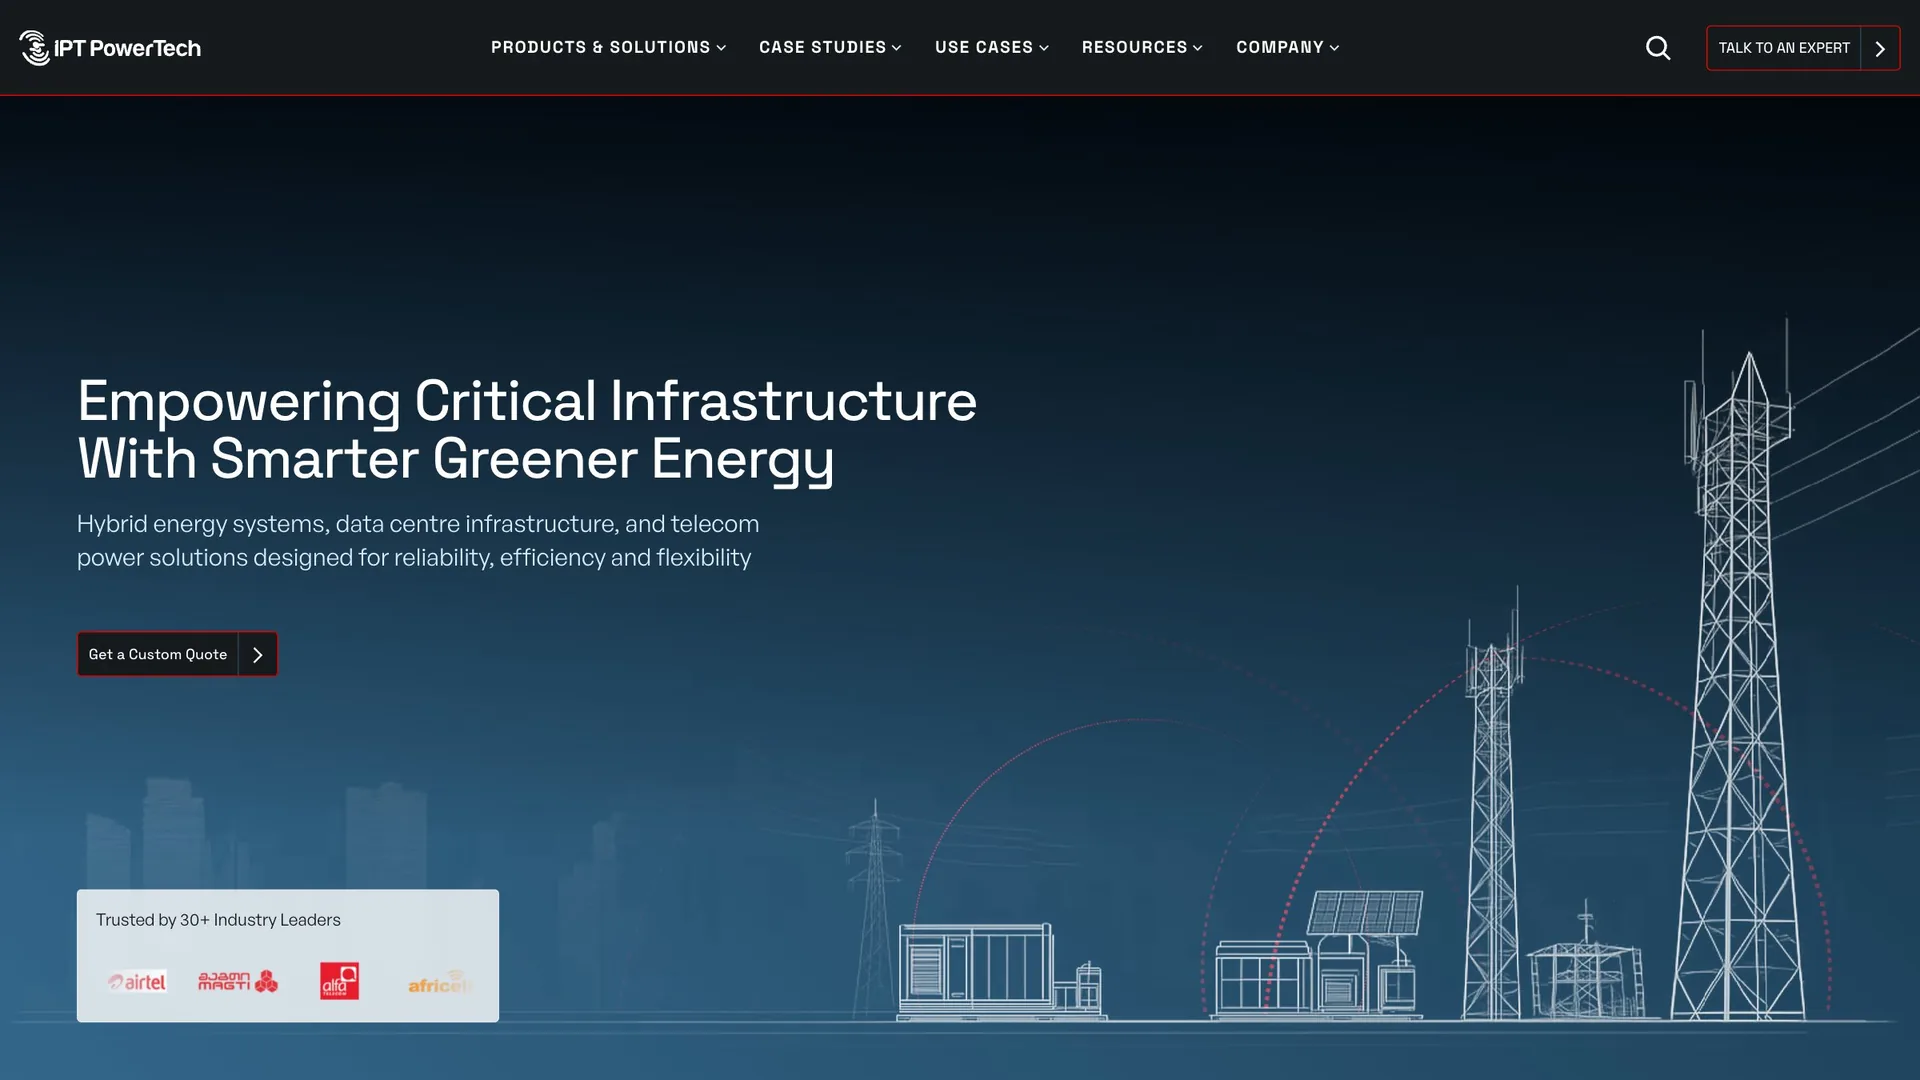
Task: Open the Products & Solutions menu
Action: [x=608, y=47]
